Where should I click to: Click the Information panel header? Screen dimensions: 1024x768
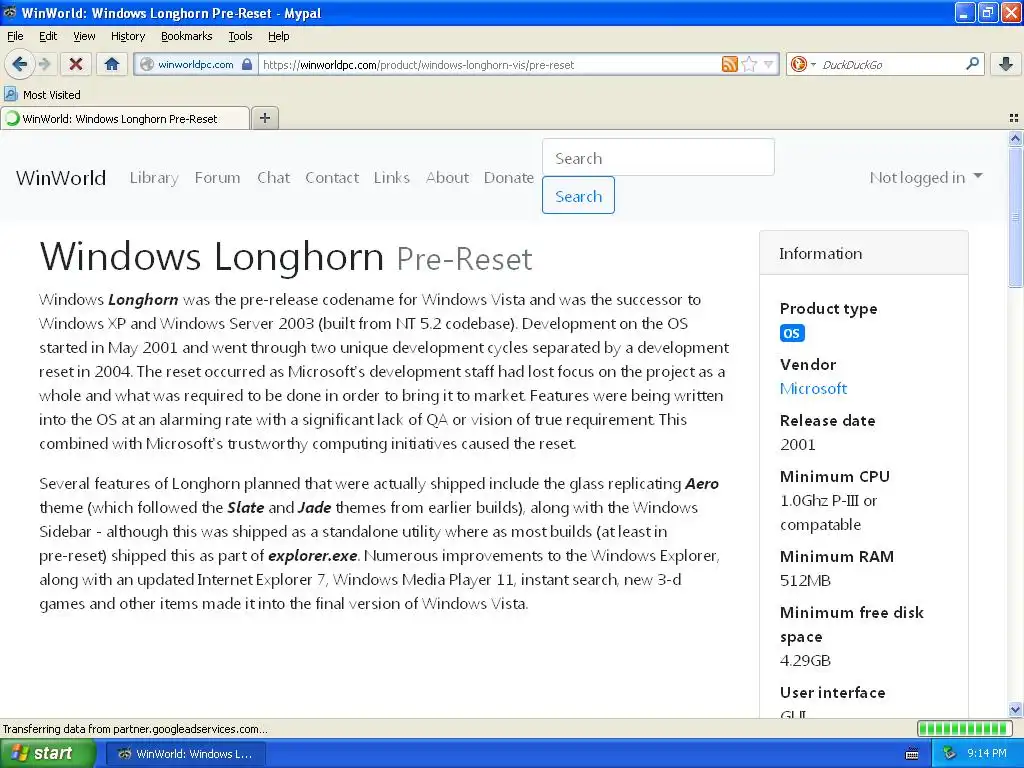click(x=863, y=253)
